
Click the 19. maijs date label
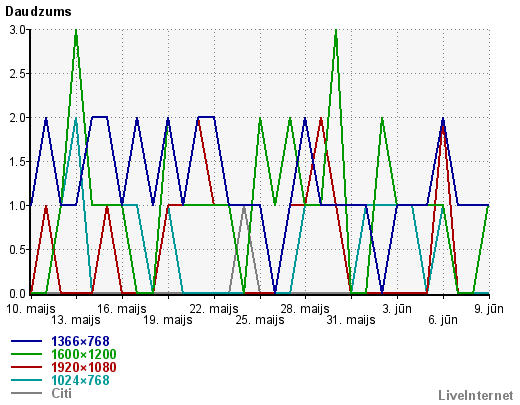point(168,320)
